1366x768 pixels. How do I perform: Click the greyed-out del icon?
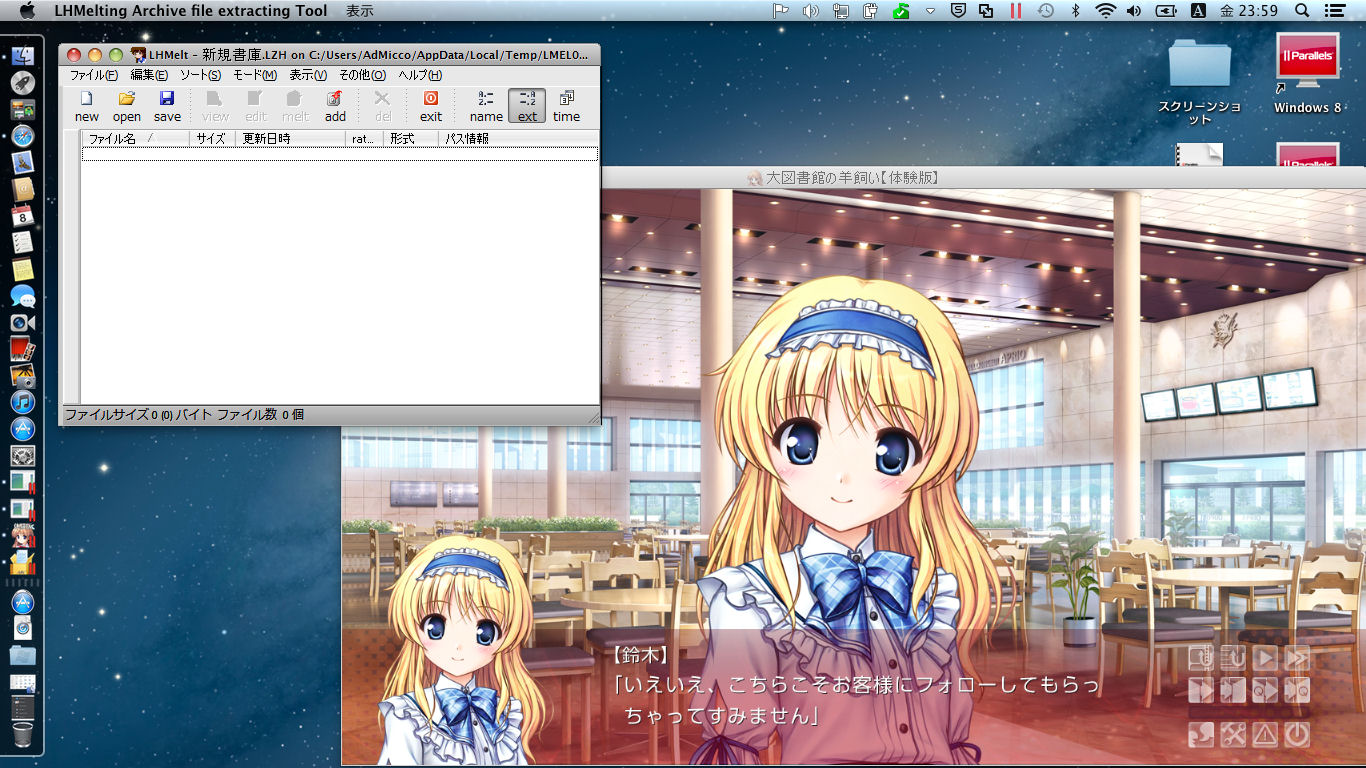pos(383,106)
